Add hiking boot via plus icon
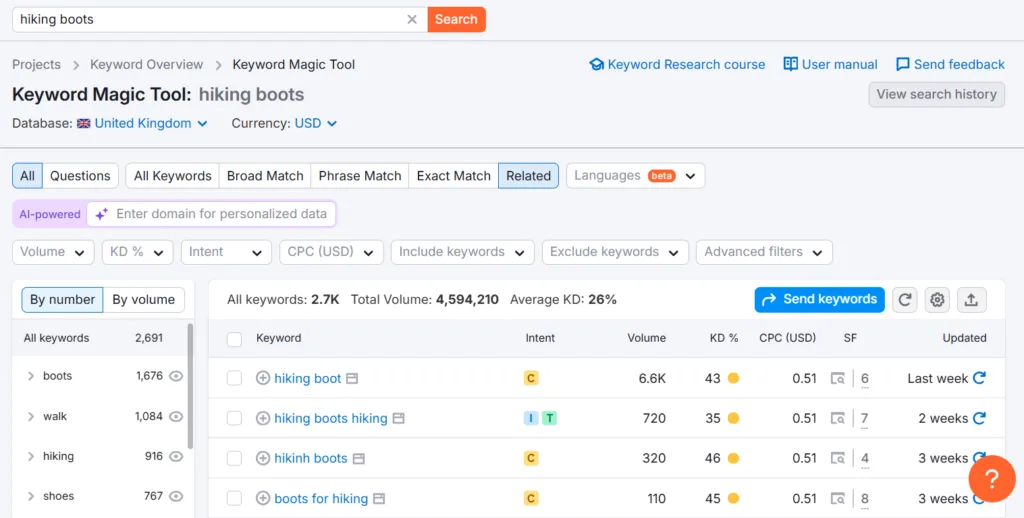 tap(263, 378)
